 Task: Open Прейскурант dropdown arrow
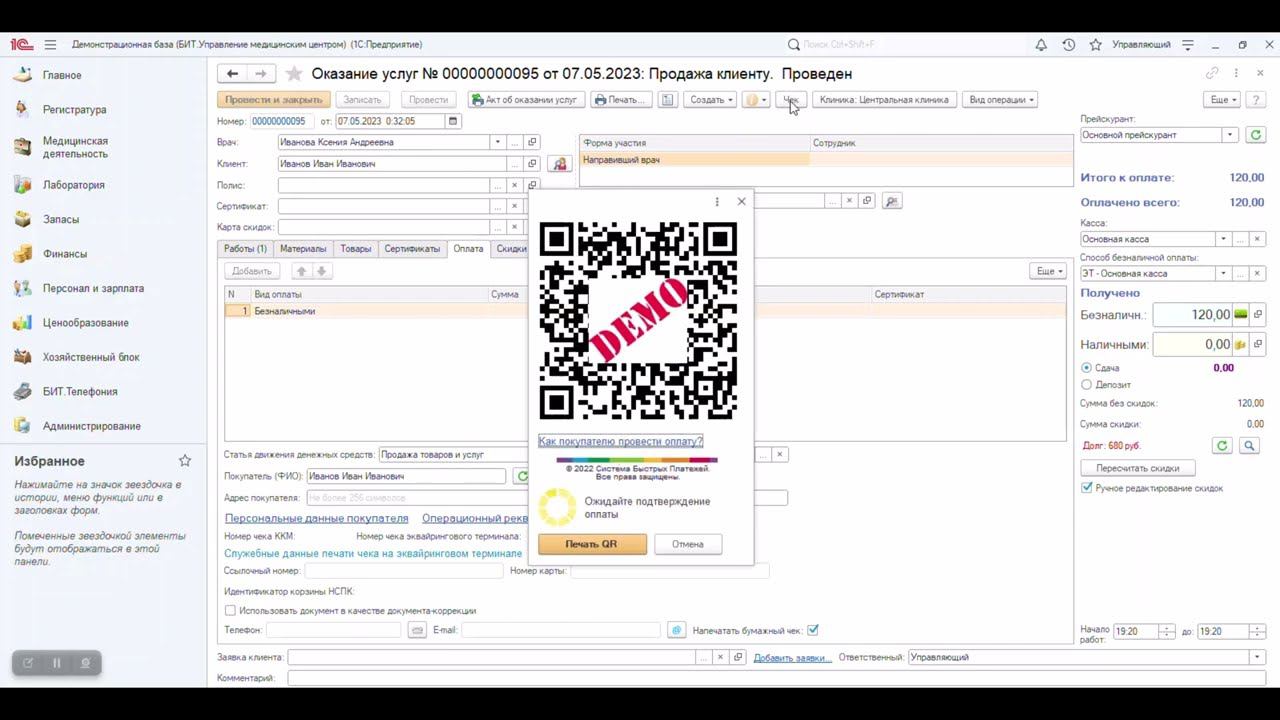click(1230, 135)
